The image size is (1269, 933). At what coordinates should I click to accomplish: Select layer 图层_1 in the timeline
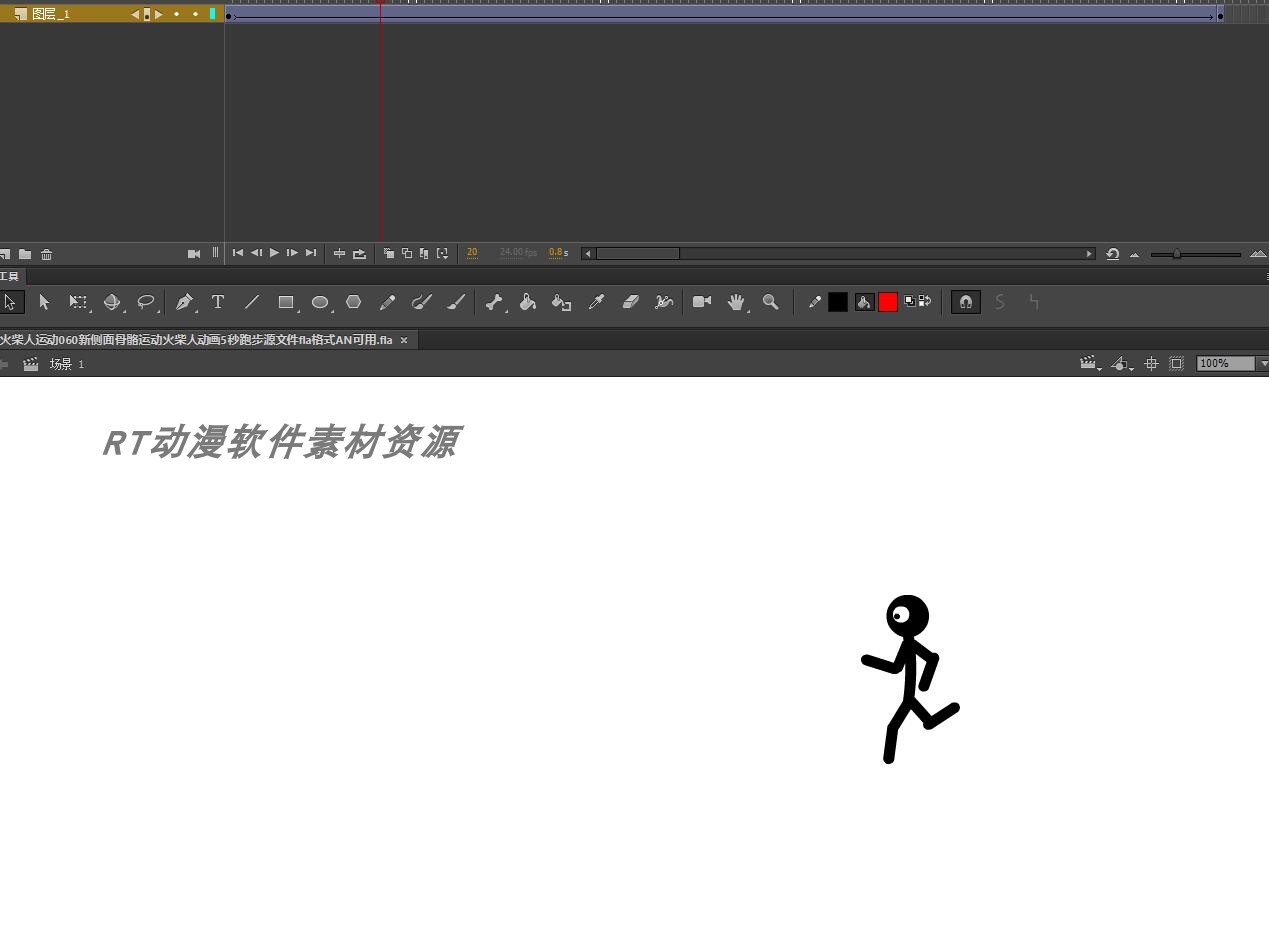51,14
